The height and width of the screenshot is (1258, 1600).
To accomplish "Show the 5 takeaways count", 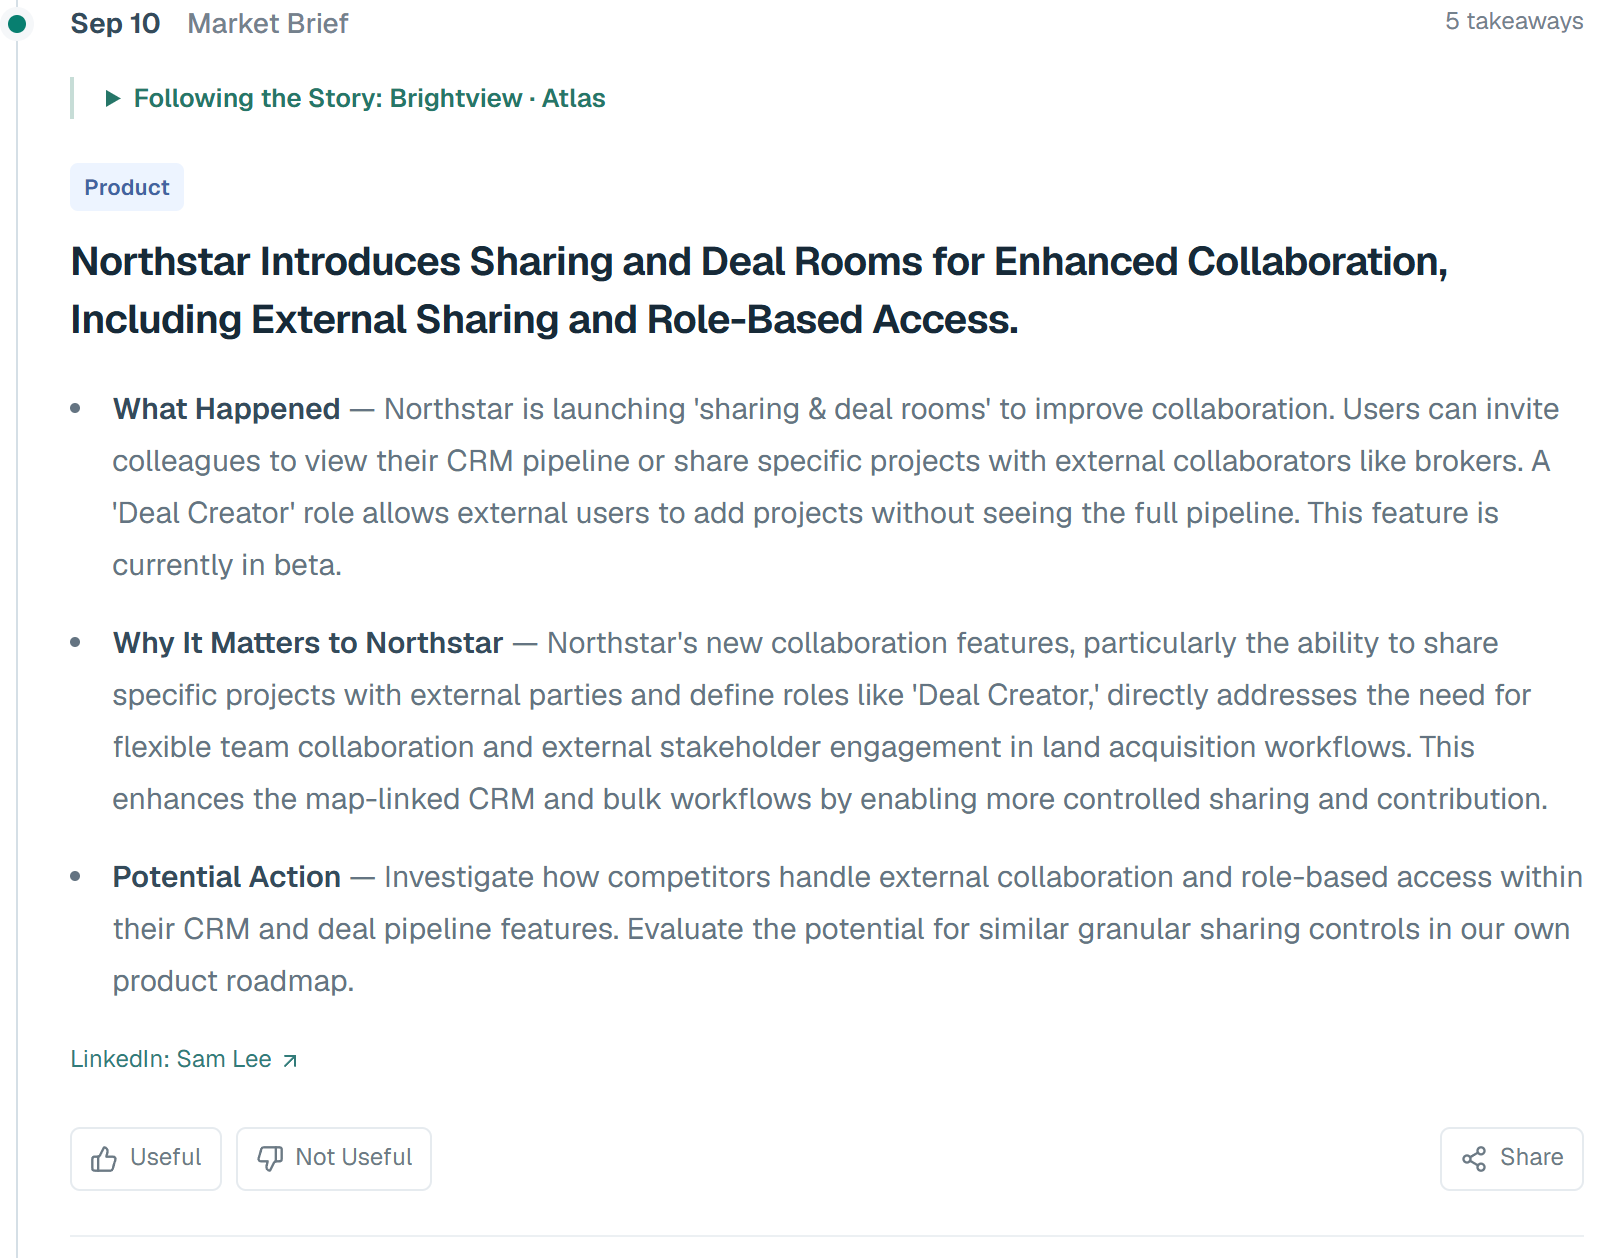I will [x=1514, y=21].
